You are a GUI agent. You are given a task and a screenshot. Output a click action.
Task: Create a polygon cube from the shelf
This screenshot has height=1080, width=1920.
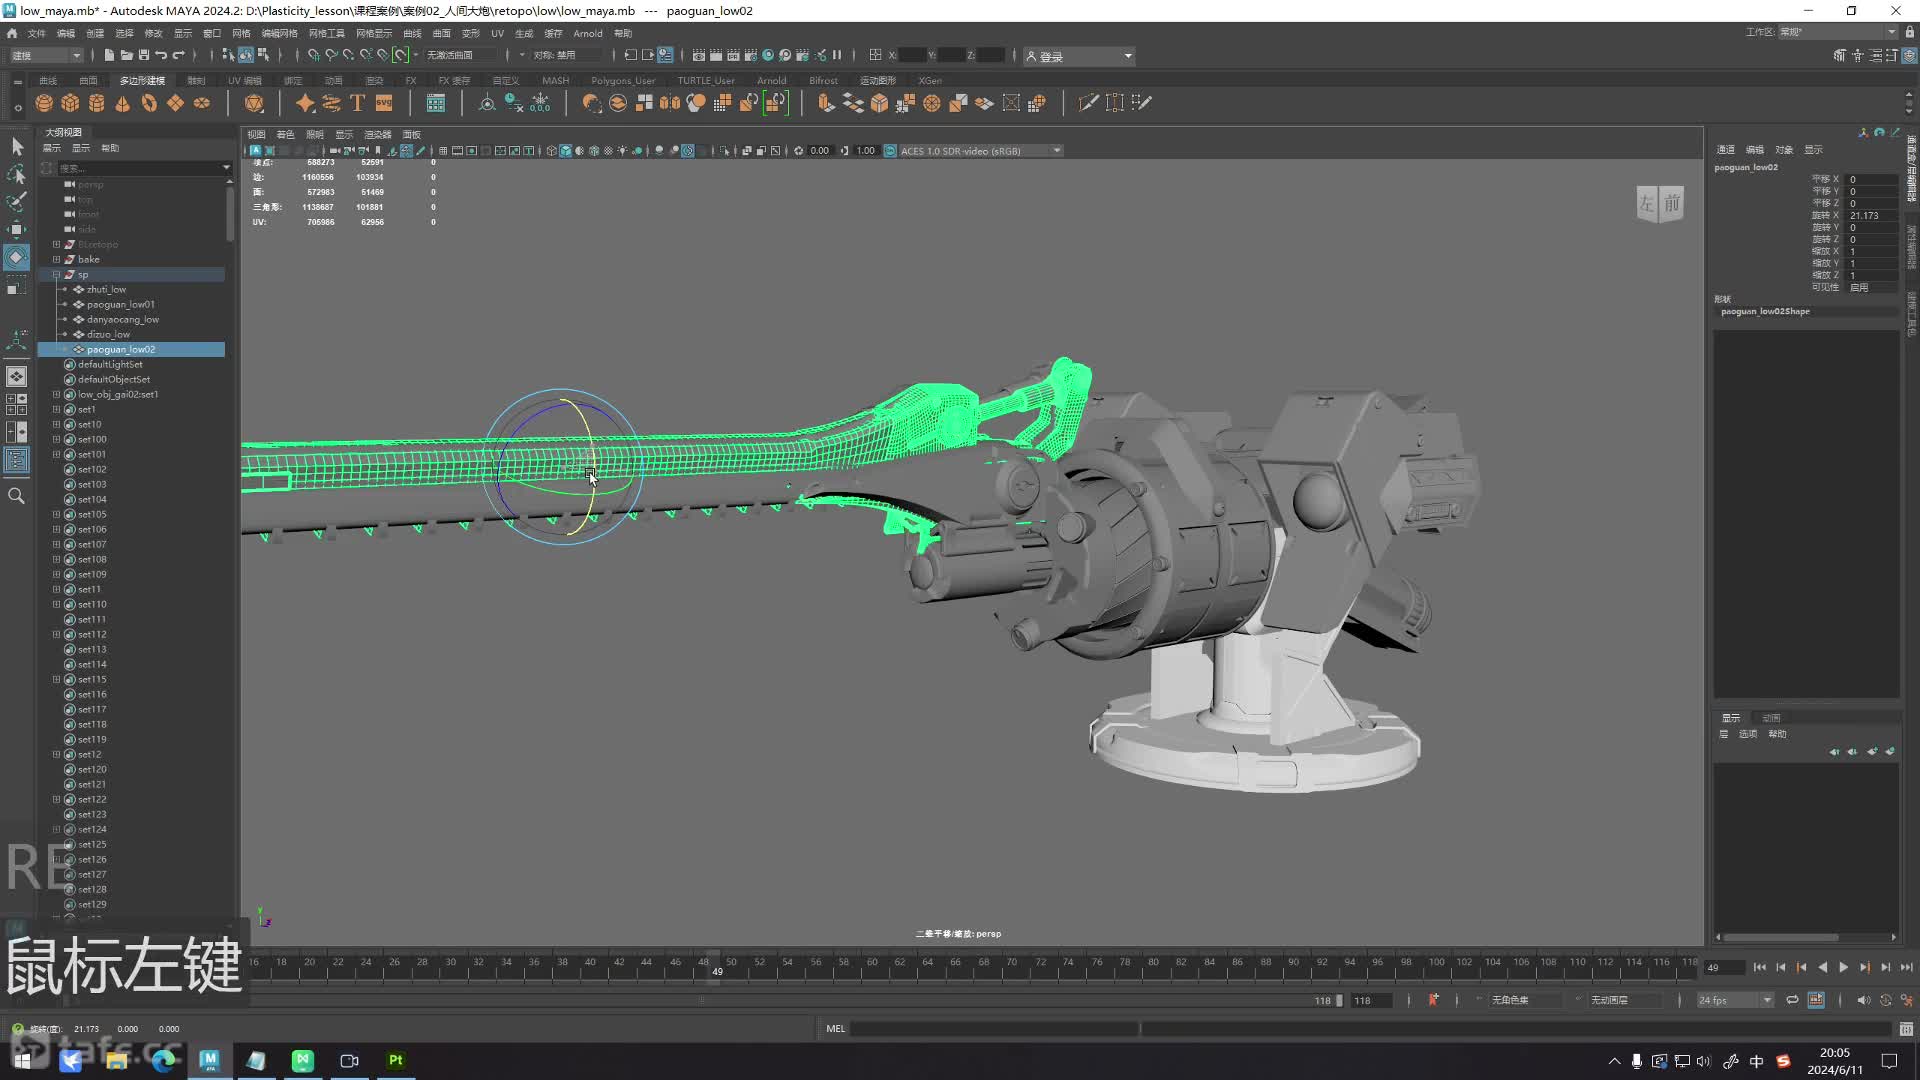tap(70, 103)
